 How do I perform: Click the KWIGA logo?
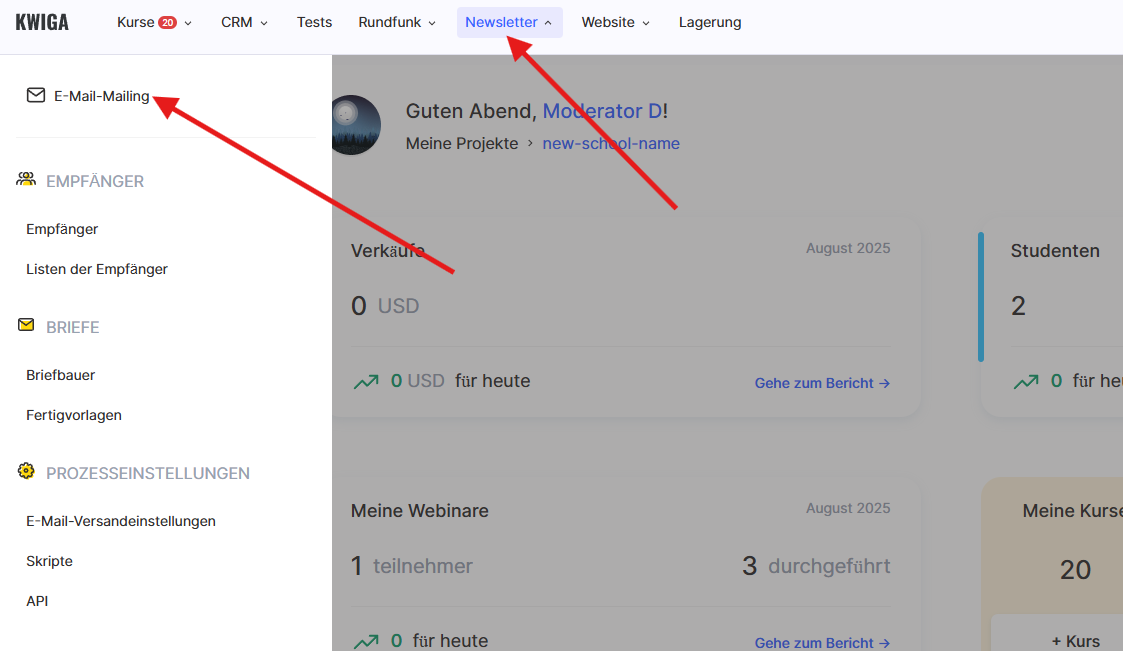click(42, 22)
